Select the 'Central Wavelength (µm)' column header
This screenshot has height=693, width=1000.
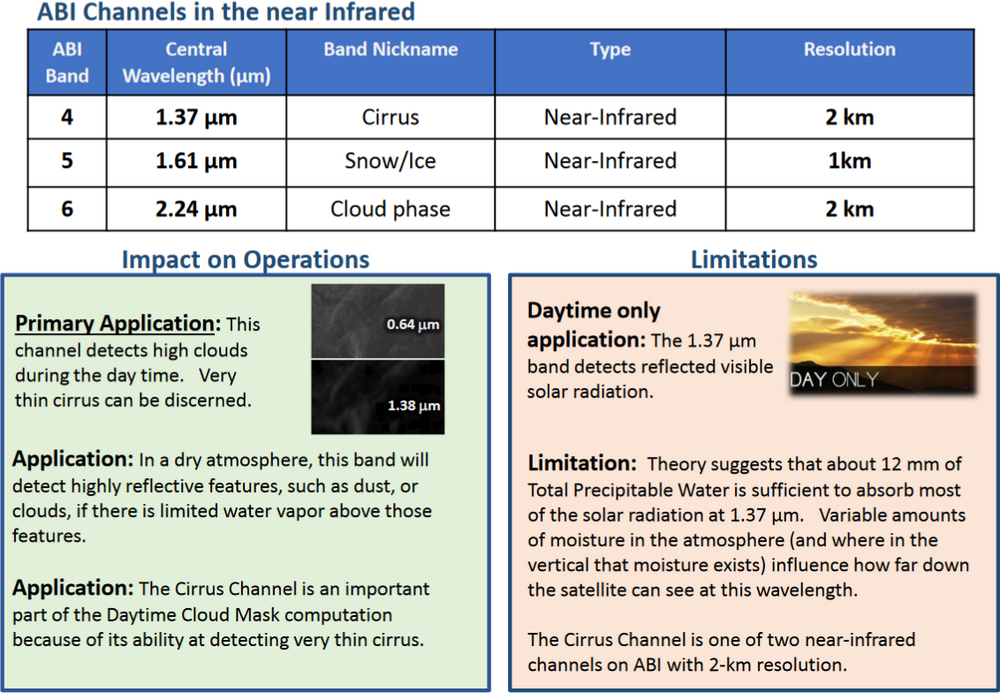pos(196,62)
